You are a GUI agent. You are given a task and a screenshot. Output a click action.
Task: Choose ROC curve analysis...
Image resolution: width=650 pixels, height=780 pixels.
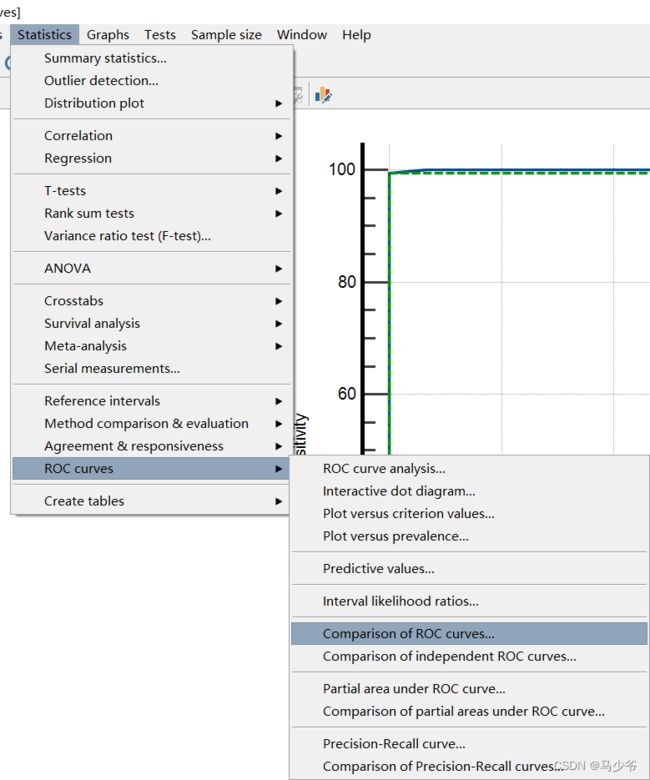point(469,469)
